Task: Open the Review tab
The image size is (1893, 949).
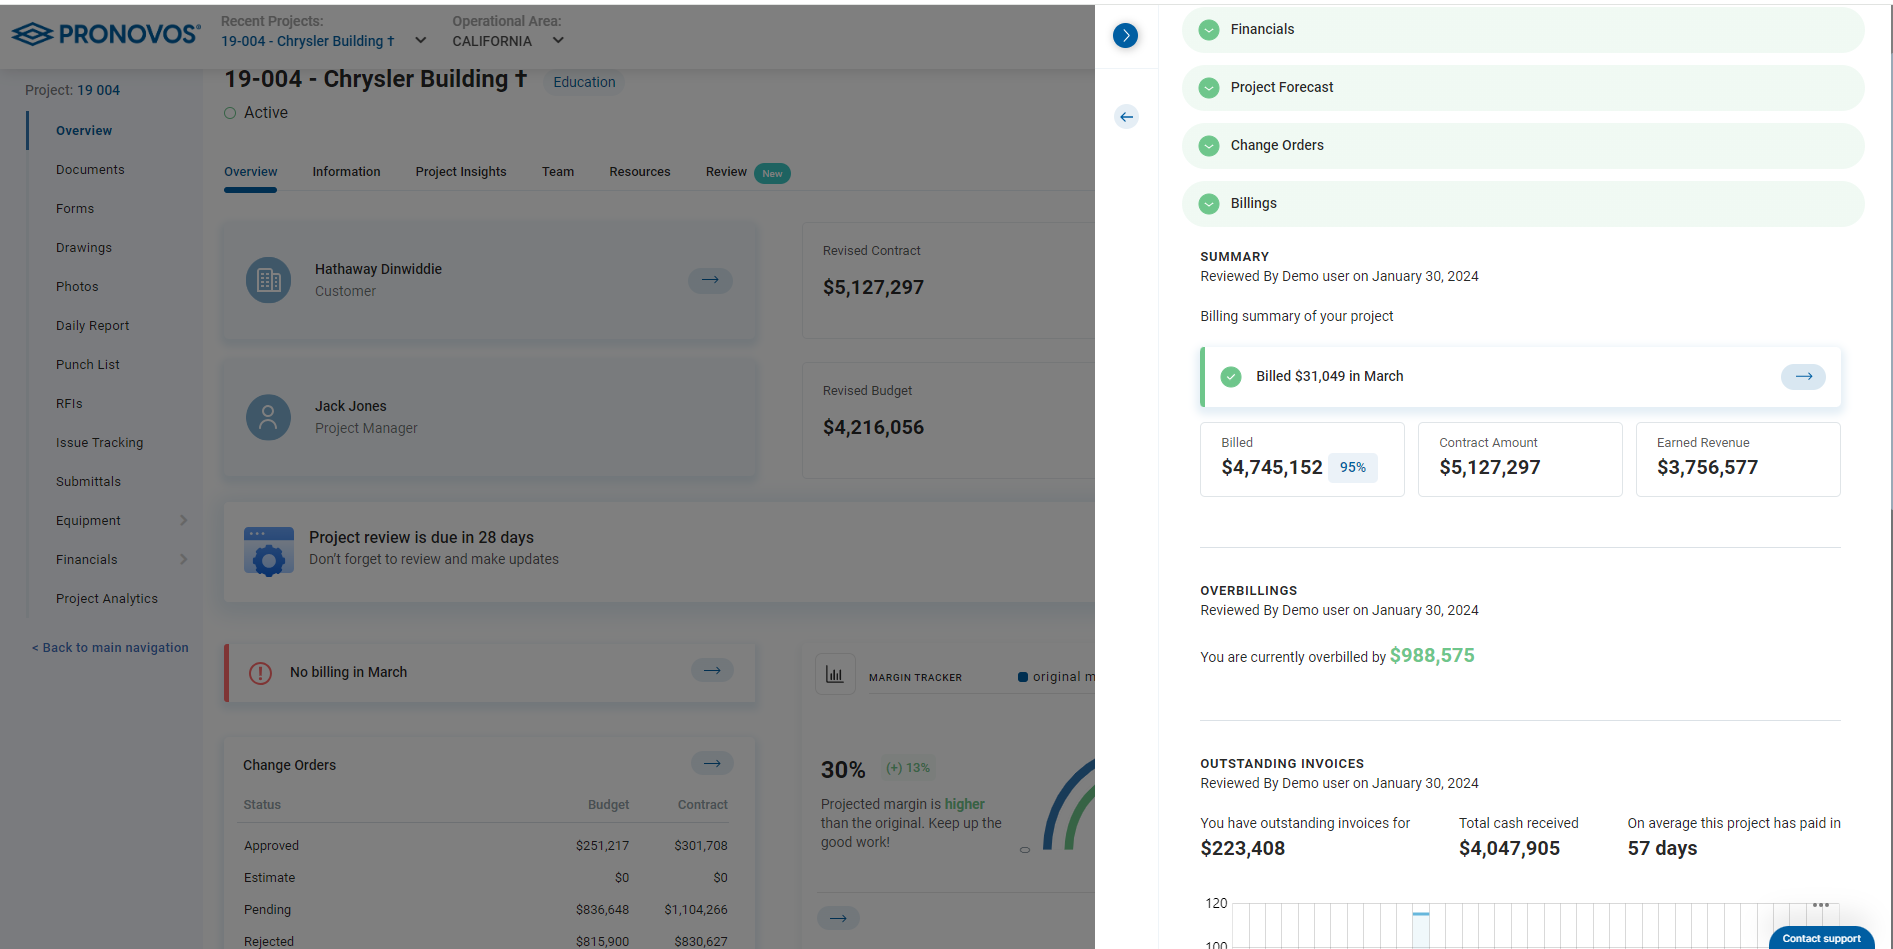Action: (x=726, y=172)
